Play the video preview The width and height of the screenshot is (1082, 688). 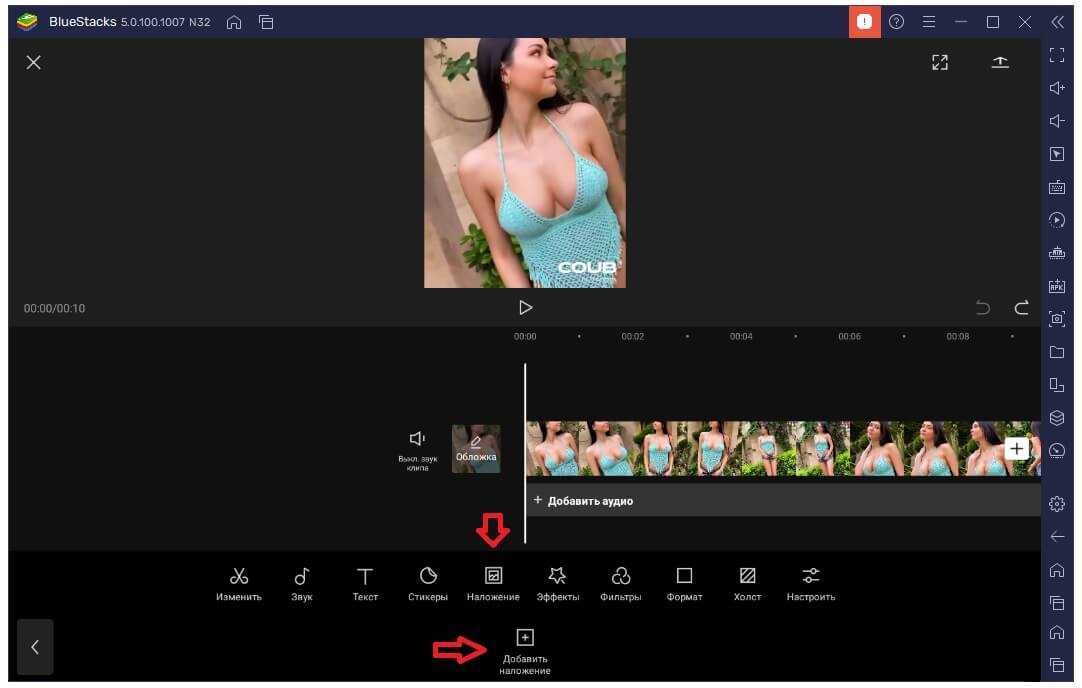pyautogui.click(x=525, y=308)
